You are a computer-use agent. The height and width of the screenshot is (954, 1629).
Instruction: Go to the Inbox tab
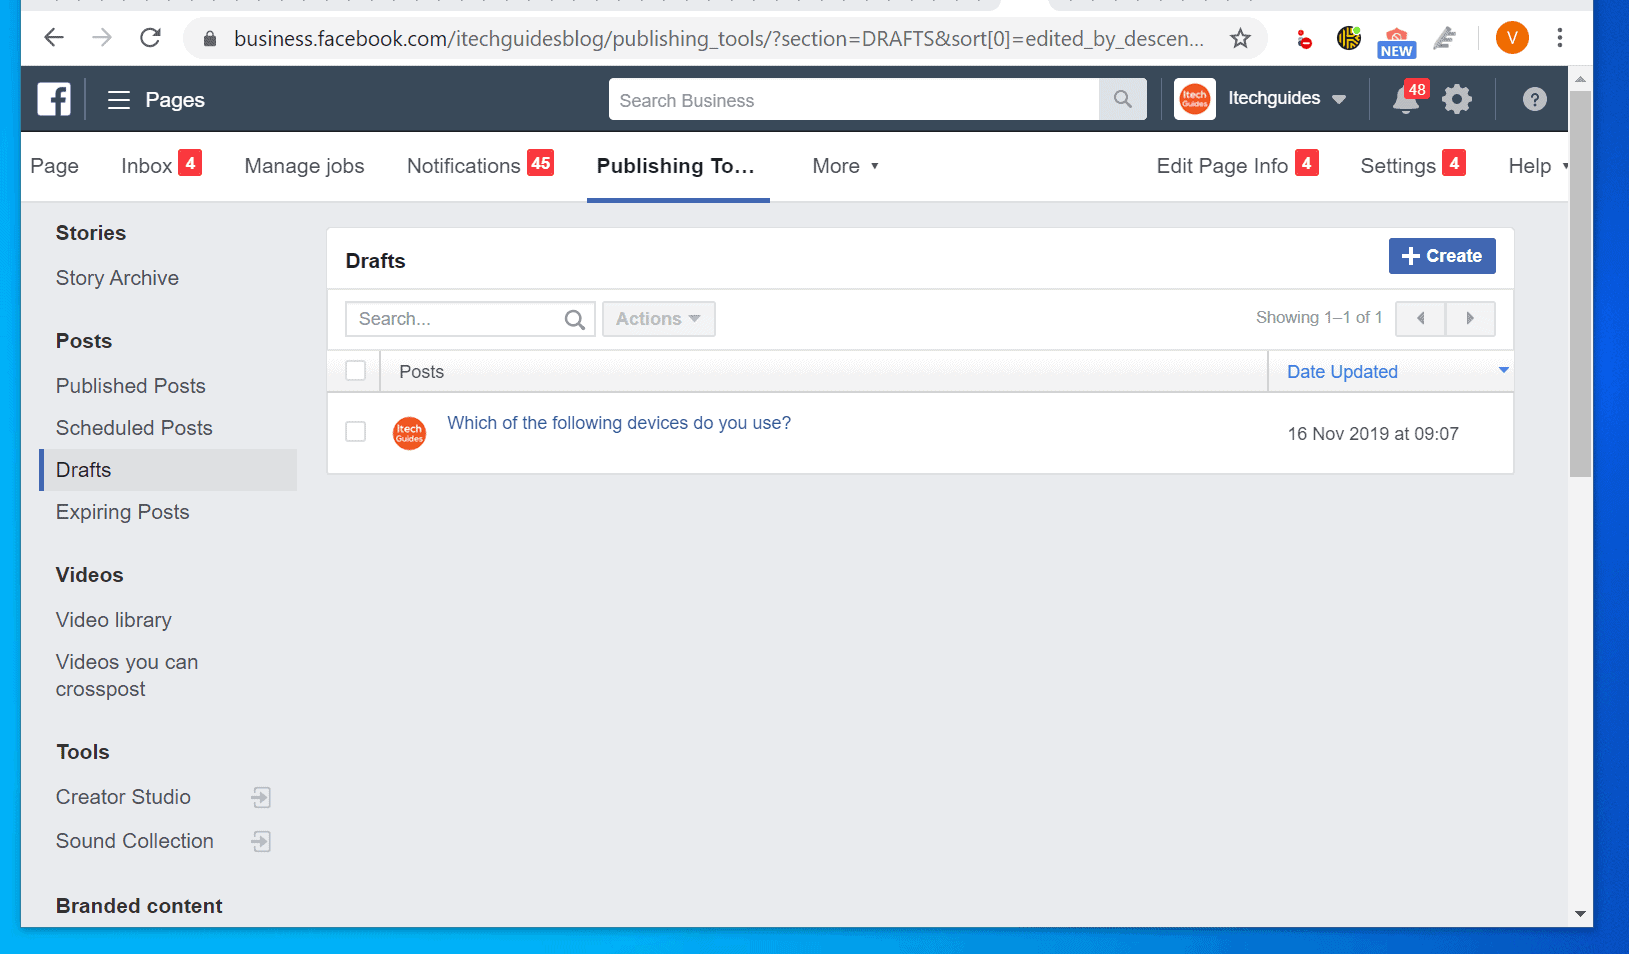point(145,166)
